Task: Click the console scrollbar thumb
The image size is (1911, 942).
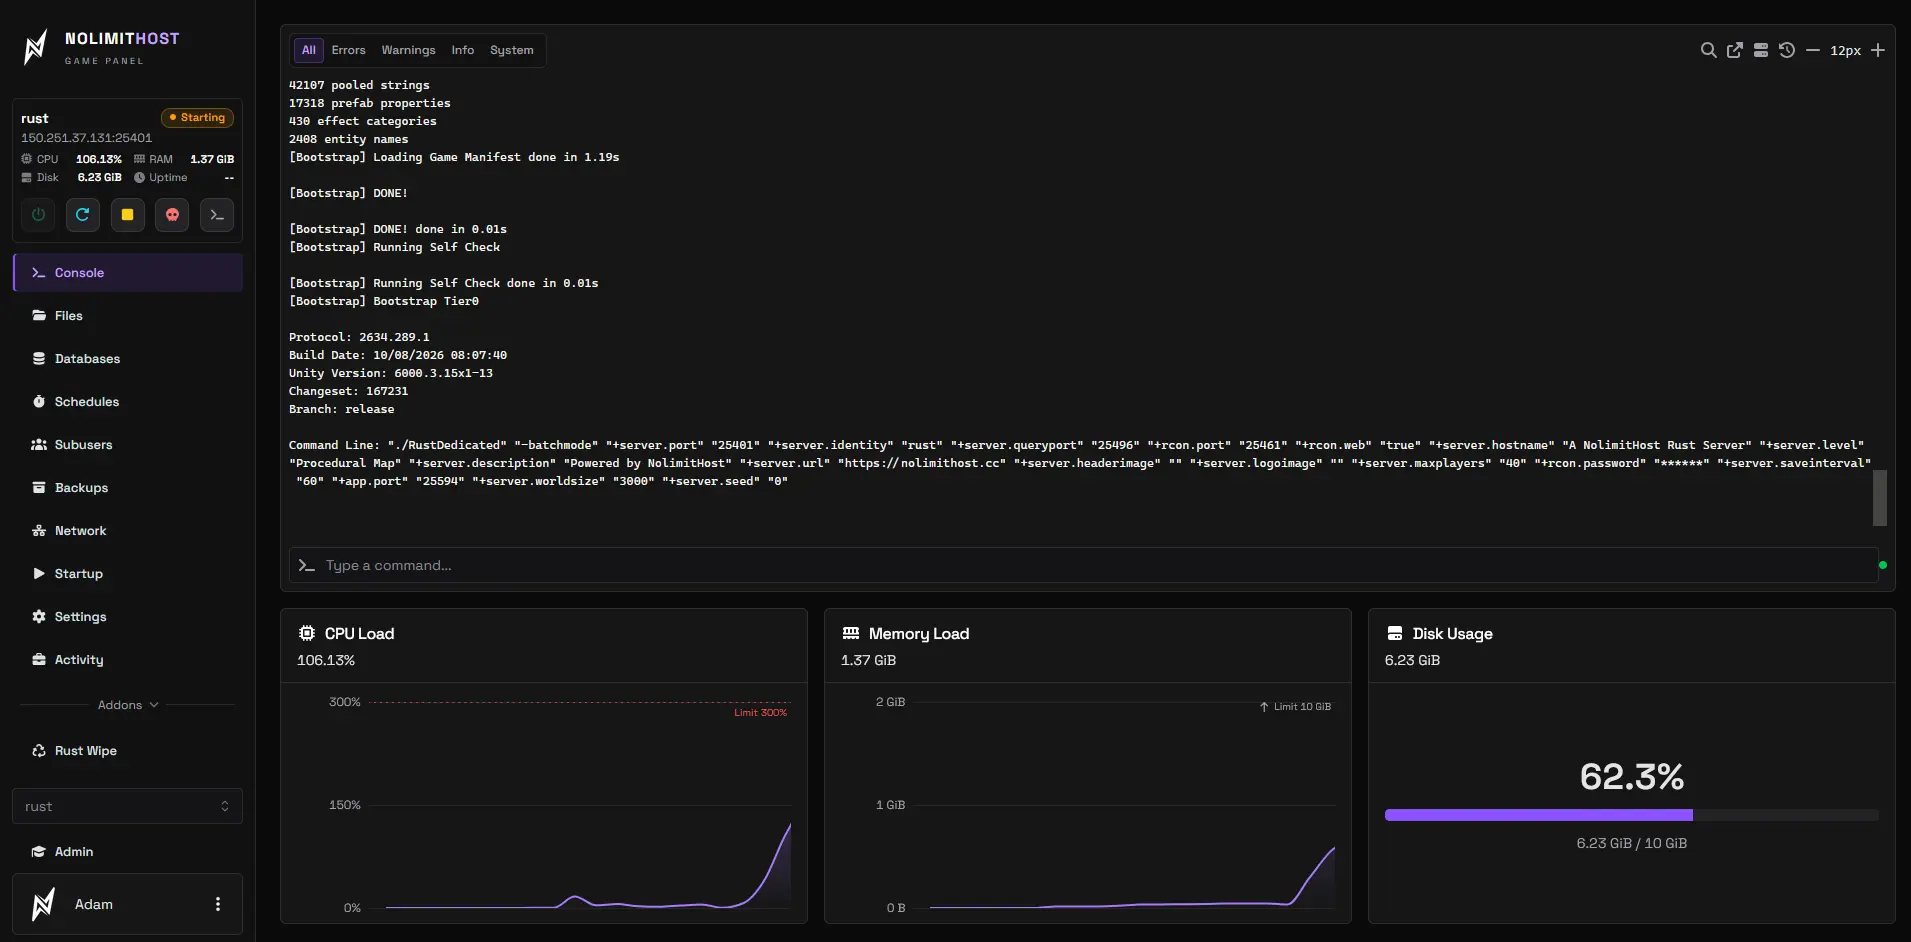Action: [1880, 497]
